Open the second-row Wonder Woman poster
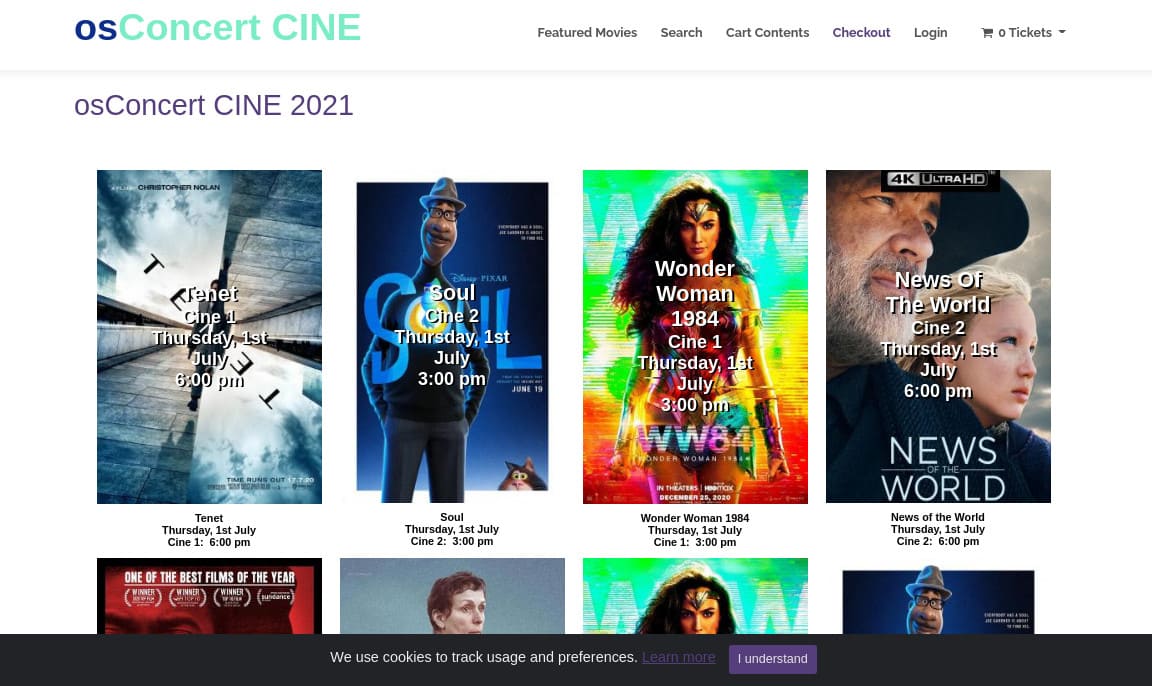The width and height of the screenshot is (1152, 686). coord(695,596)
